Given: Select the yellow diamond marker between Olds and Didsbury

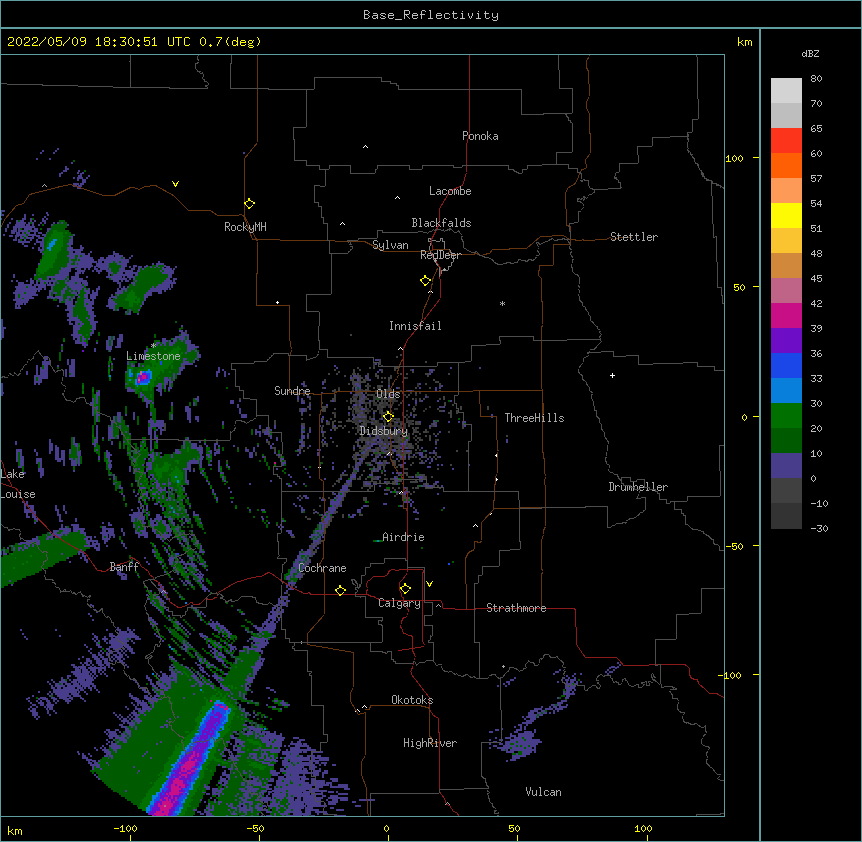Looking at the screenshot, I should point(388,416).
